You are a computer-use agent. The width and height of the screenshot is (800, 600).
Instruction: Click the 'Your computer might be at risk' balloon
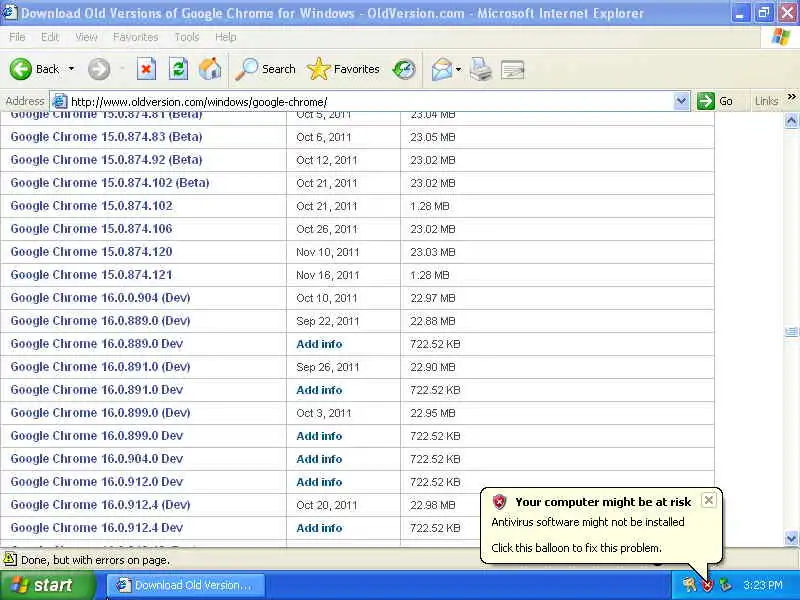tap(602, 526)
